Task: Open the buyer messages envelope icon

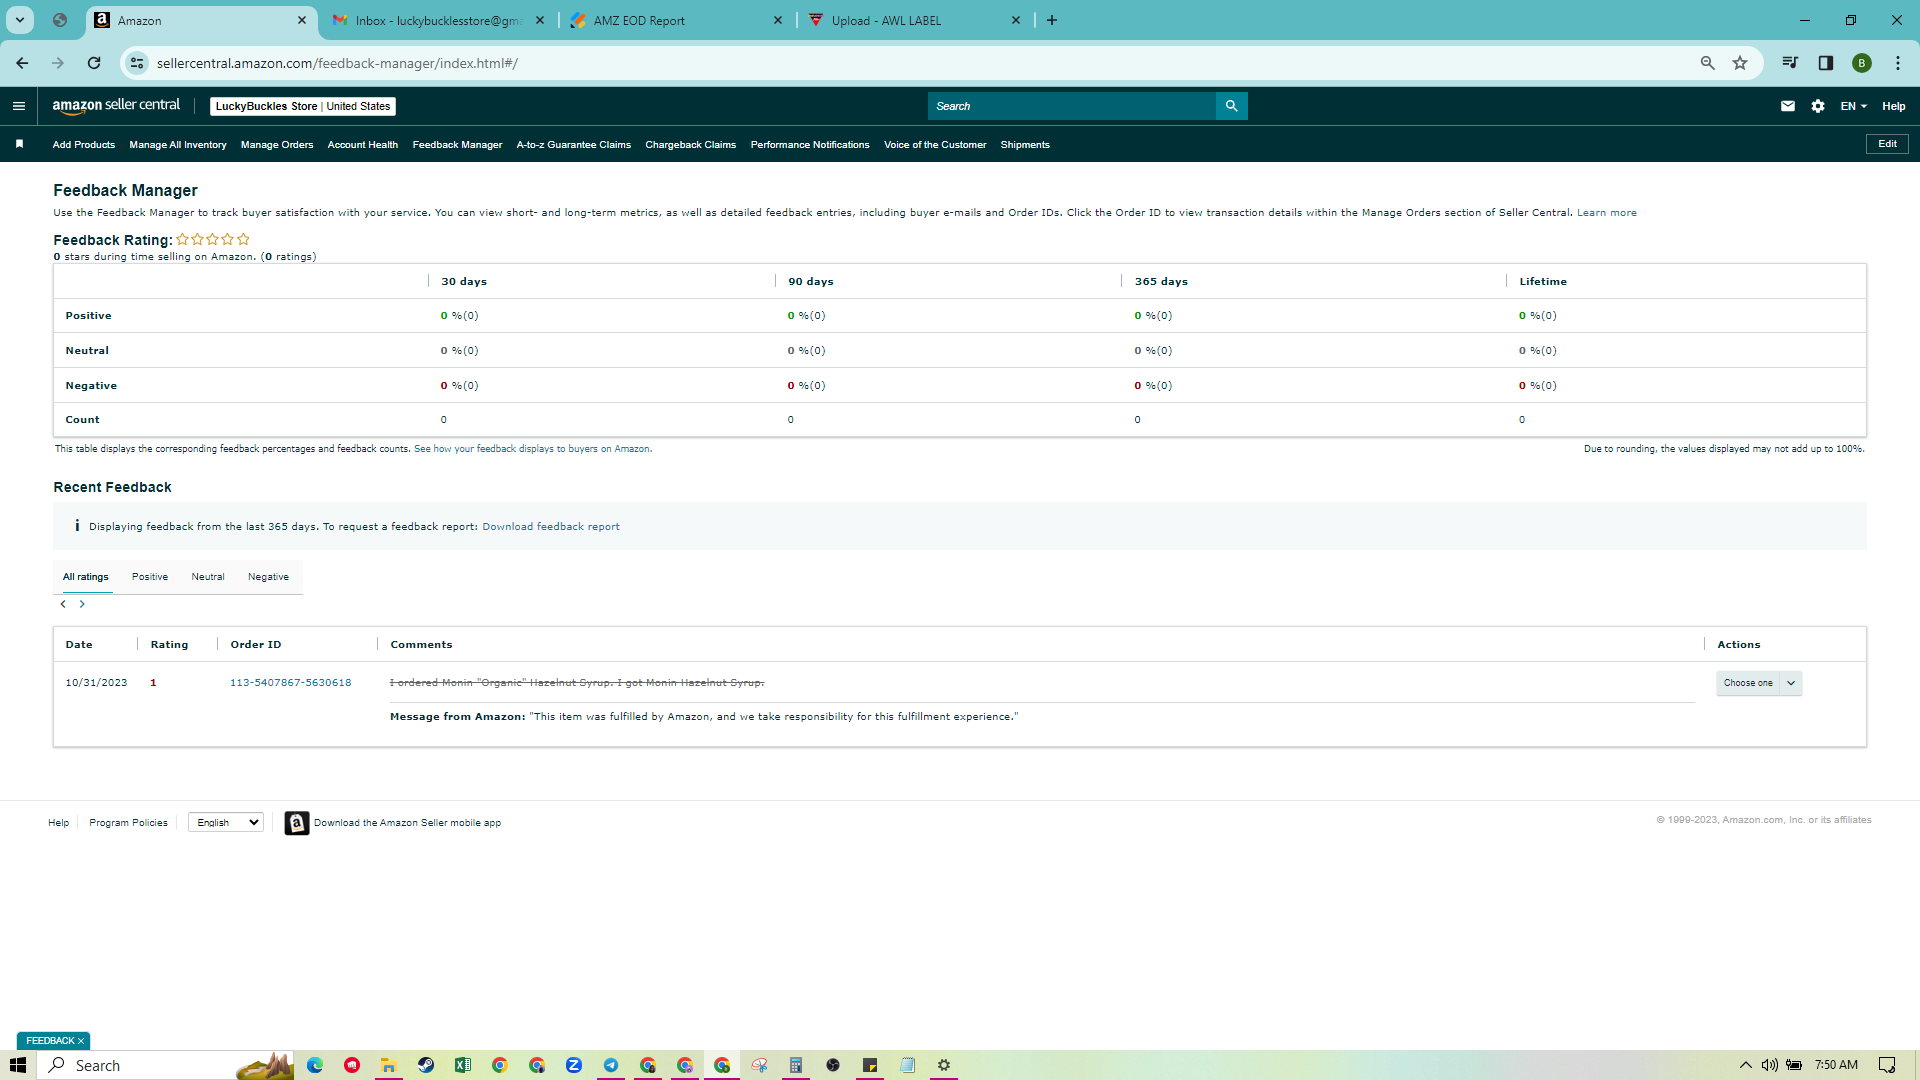Action: click(x=1788, y=106)
